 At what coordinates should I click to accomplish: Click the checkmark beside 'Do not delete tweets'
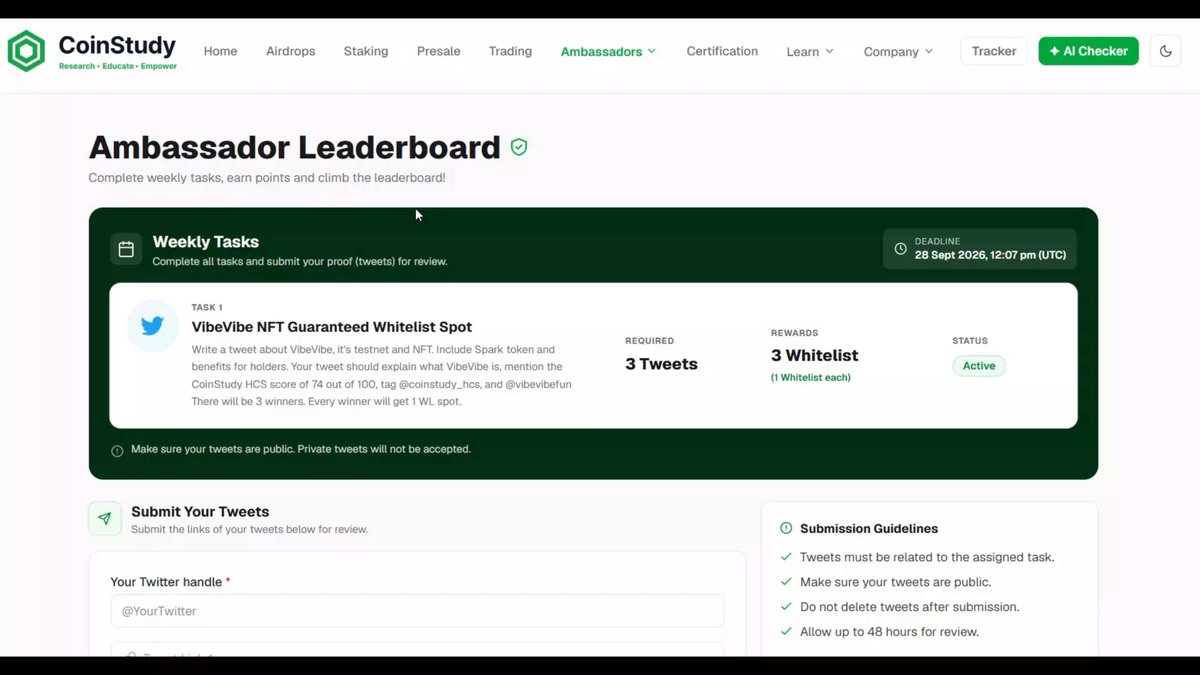[786, 607]
